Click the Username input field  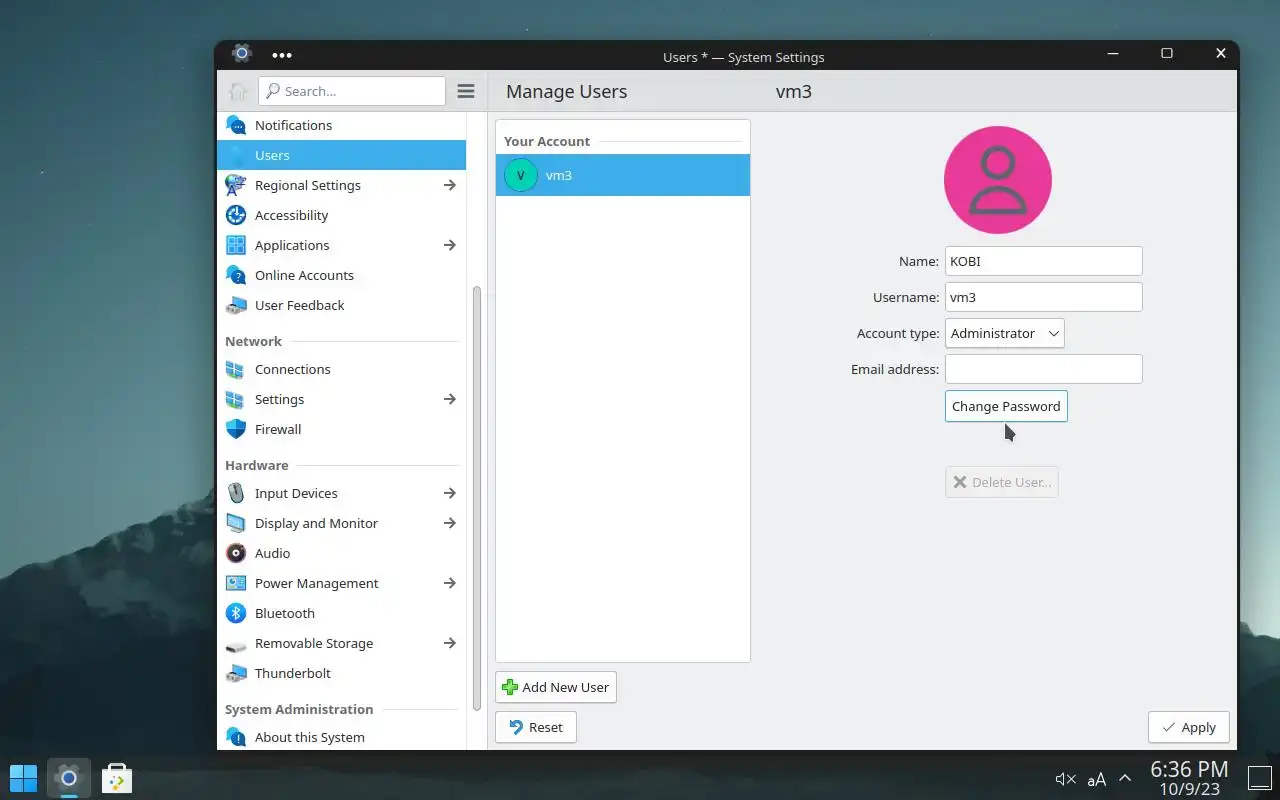pyautogui.click(x=1043, y=297)
